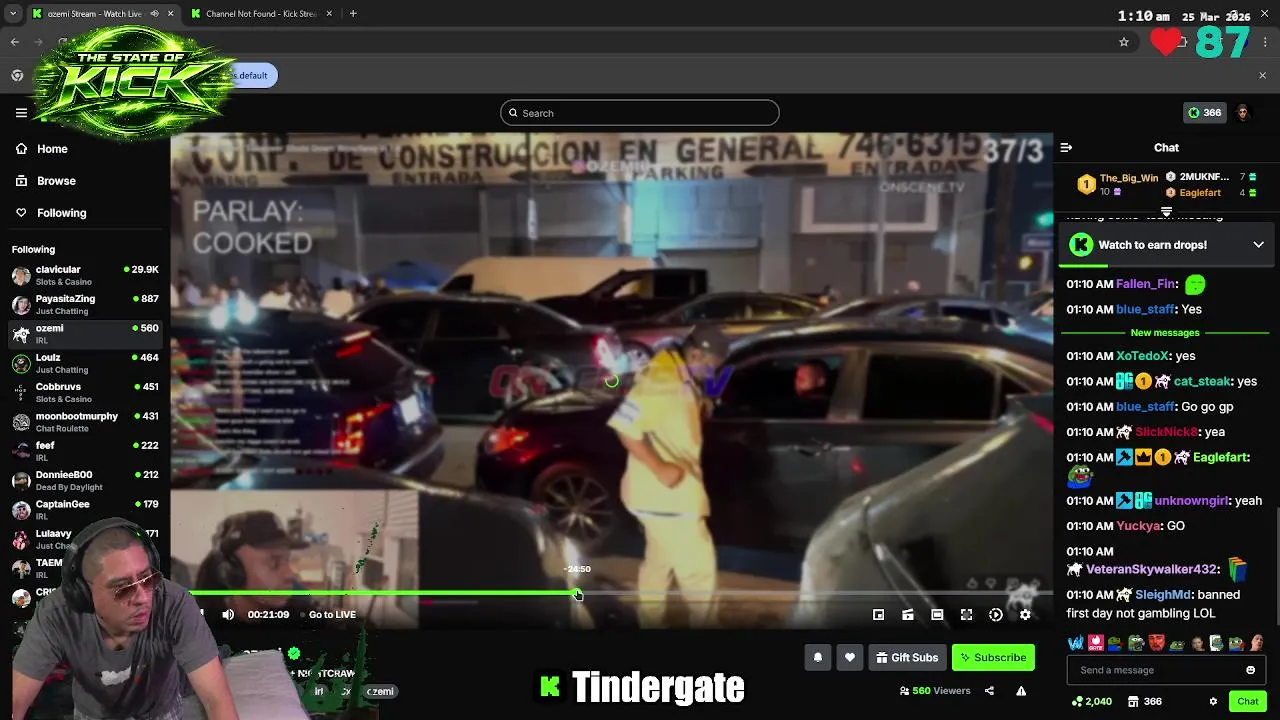The image size is (1280, 720).
Task: Open a new browser tab
Action: point(353,14)
